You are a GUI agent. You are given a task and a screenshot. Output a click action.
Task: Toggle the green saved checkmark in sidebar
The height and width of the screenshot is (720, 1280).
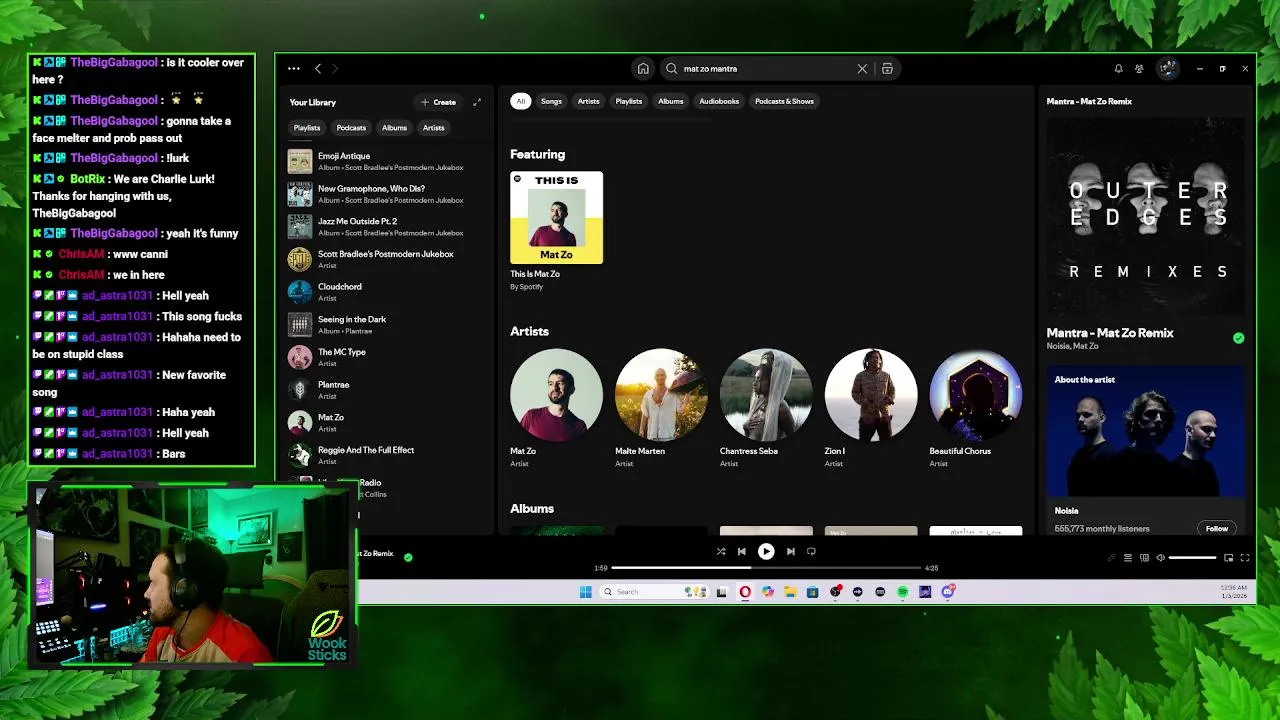(x=1238, y=338)
